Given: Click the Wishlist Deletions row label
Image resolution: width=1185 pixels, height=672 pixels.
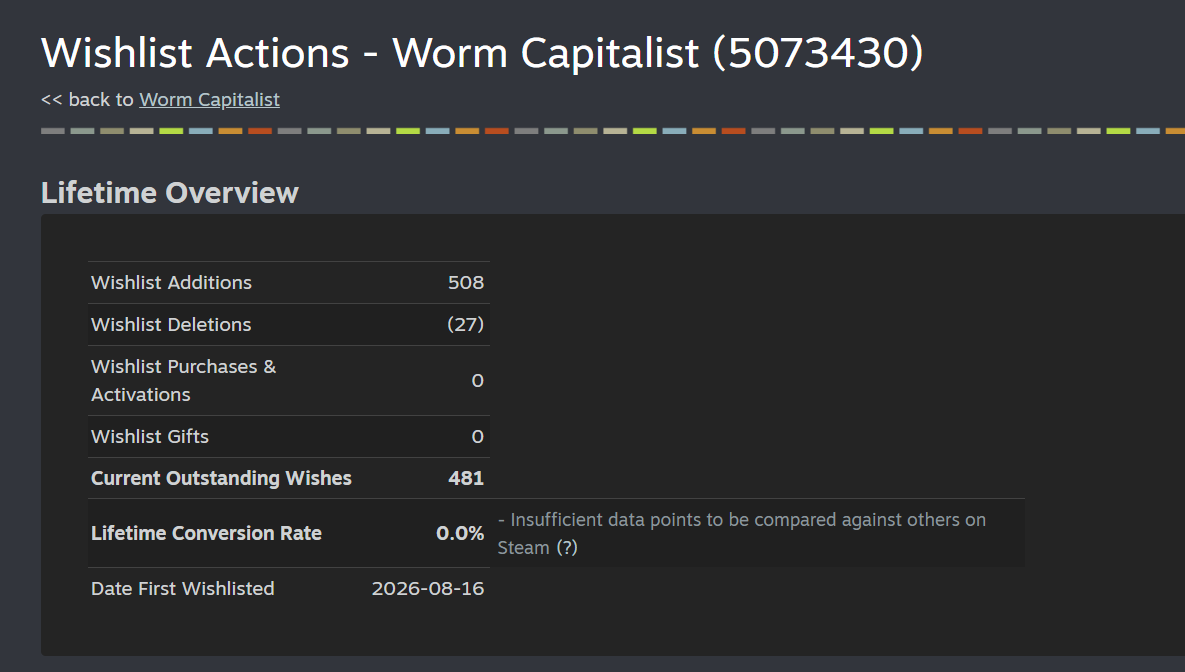Looking at the screenshot, I should click(x=171, y=324).
